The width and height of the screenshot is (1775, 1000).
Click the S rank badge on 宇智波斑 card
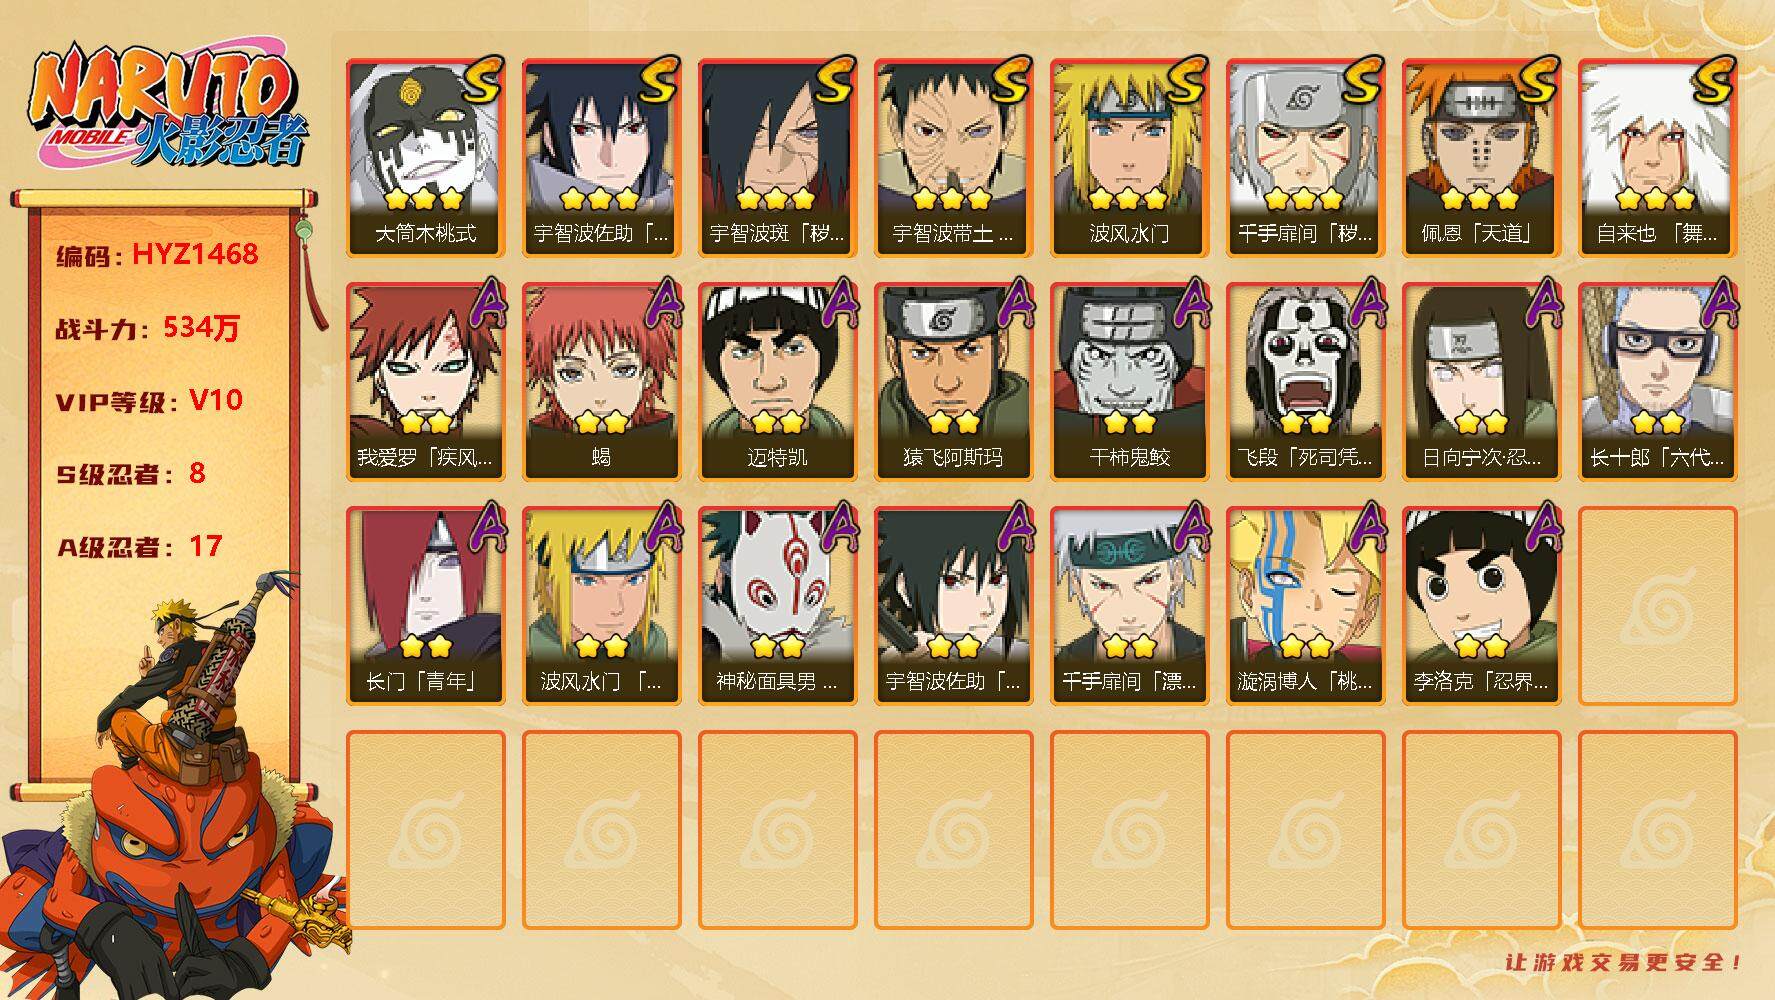[836, 80]
